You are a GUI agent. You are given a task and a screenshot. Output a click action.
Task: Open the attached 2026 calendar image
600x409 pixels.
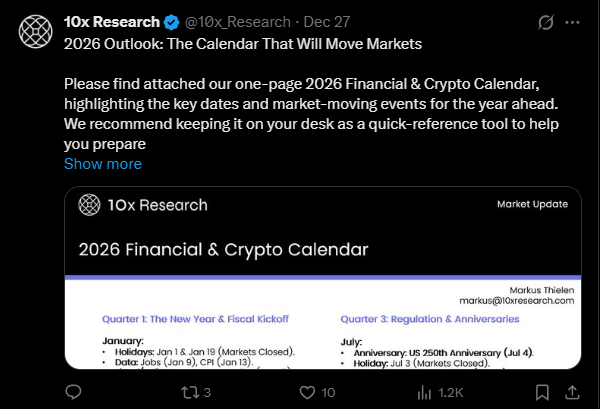(x=322, y=300)
